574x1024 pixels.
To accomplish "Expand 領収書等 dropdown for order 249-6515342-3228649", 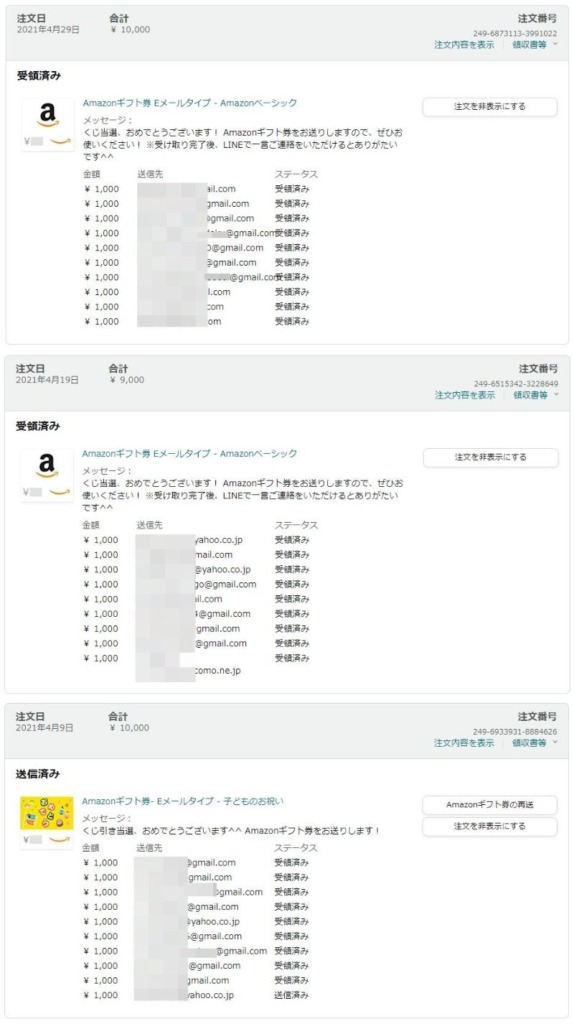I will pos(530,395).
